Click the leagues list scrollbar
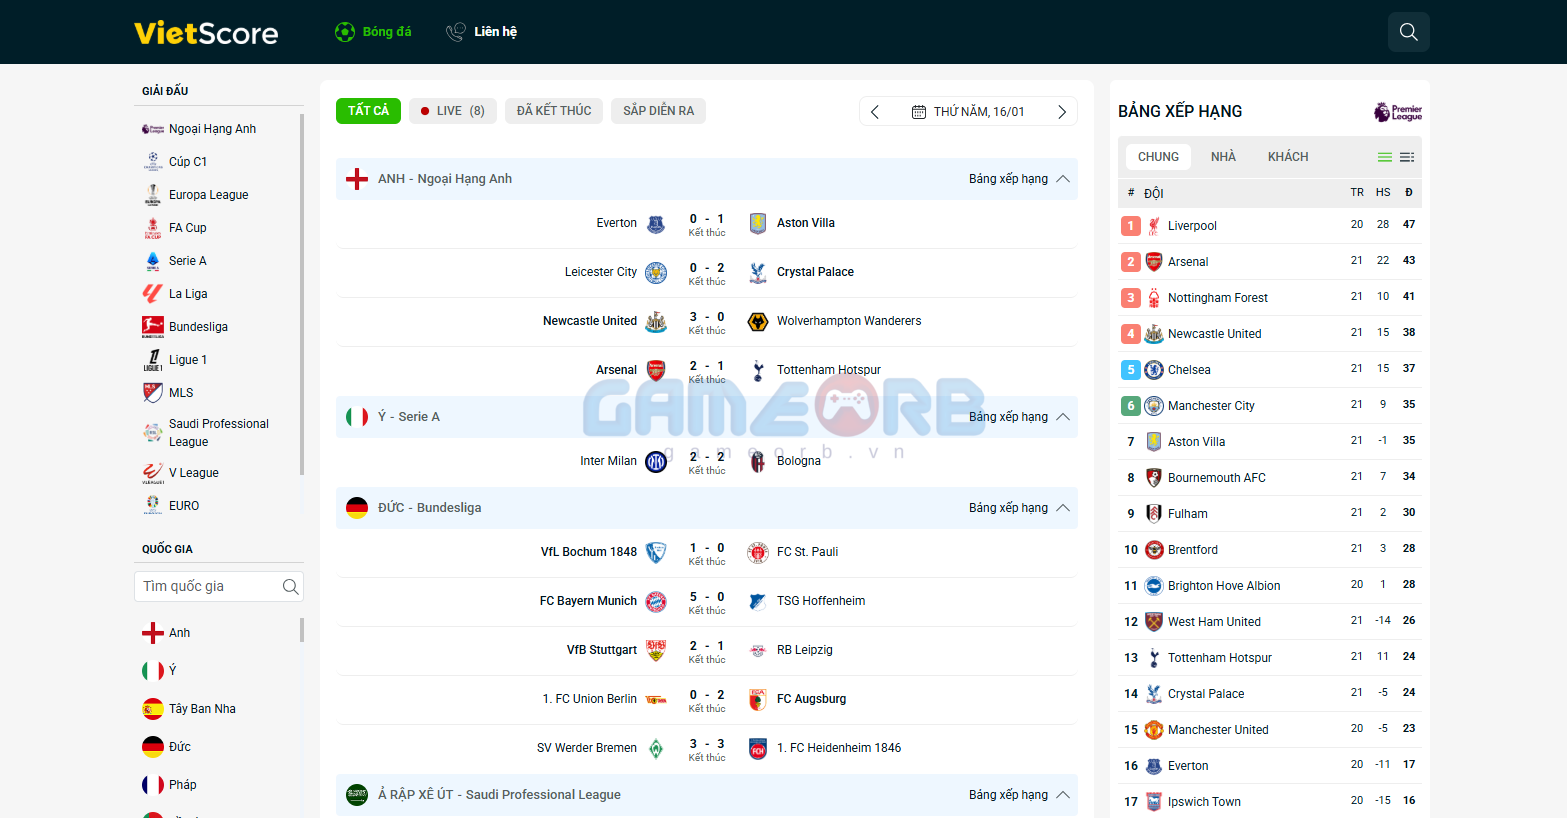The image size is (1567, 818). 302,295
